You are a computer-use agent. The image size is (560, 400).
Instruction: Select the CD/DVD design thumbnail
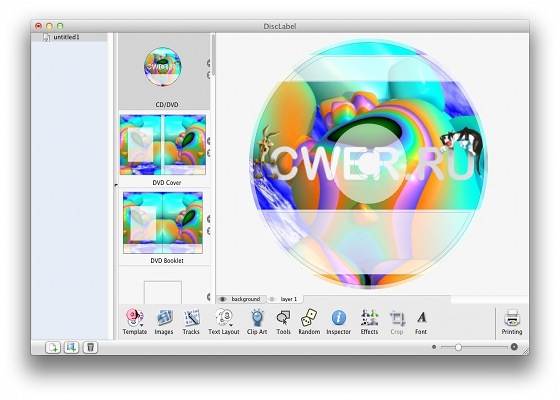[x=162, y=67]
